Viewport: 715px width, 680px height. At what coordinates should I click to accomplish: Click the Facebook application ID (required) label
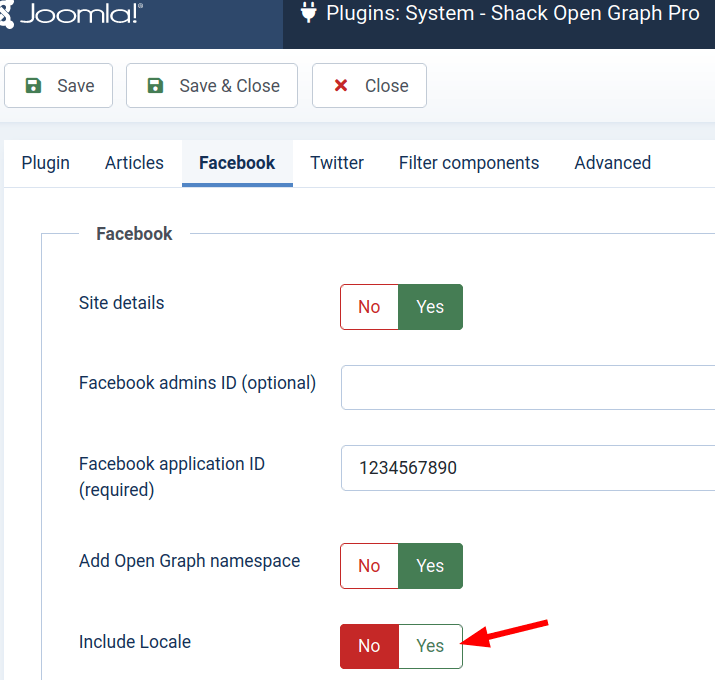coord(172,477)
